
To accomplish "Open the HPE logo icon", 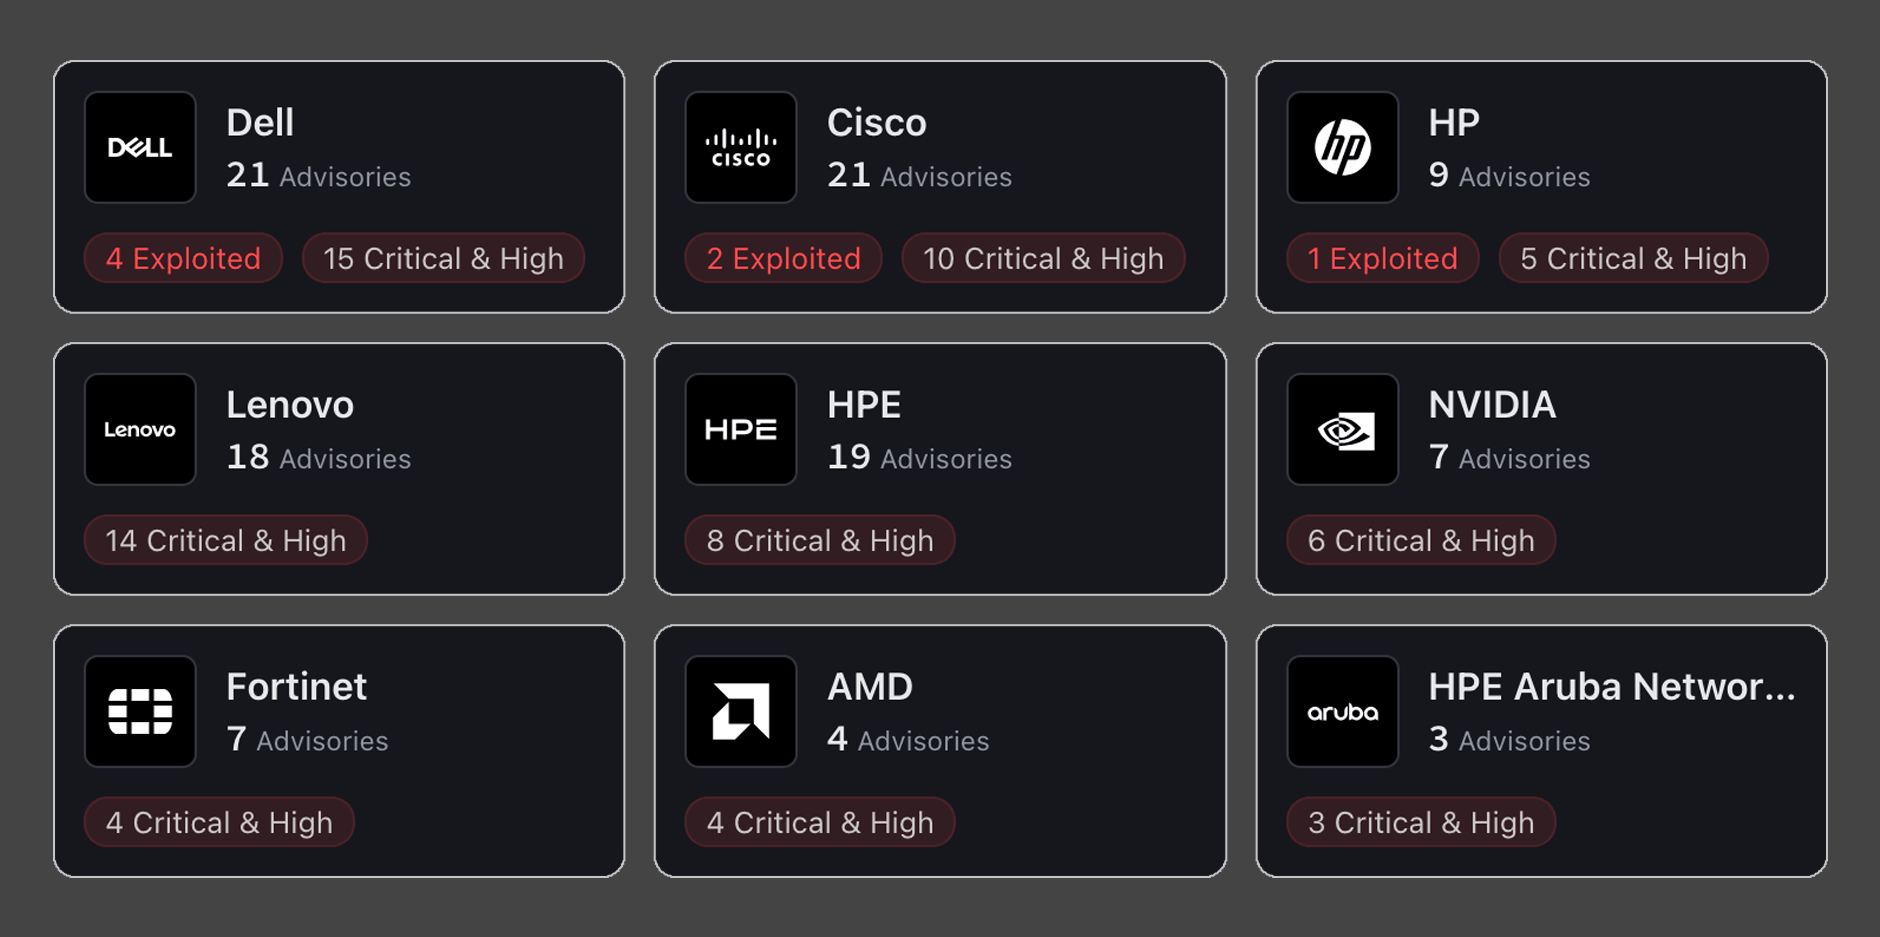I will [741, 429].
